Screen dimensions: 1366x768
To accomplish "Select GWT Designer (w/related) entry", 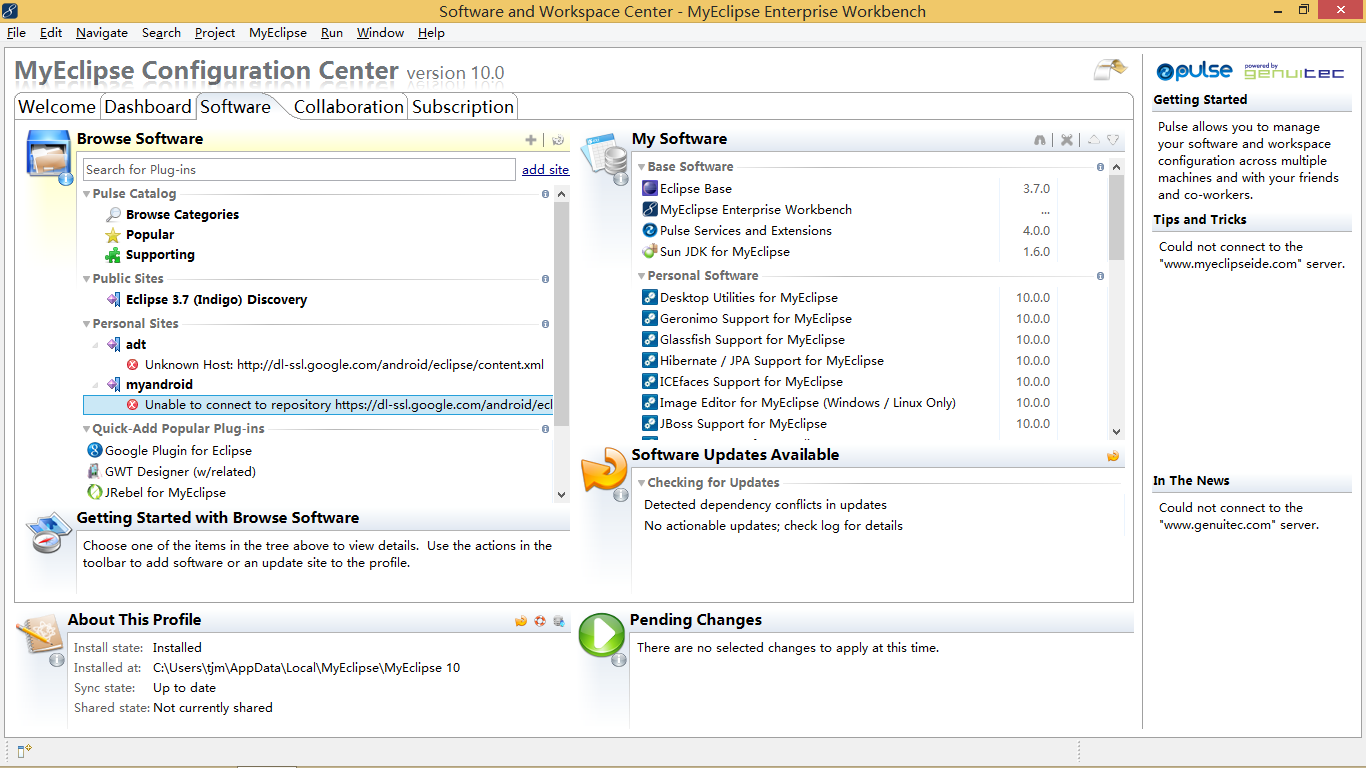I will pos(180,472).
